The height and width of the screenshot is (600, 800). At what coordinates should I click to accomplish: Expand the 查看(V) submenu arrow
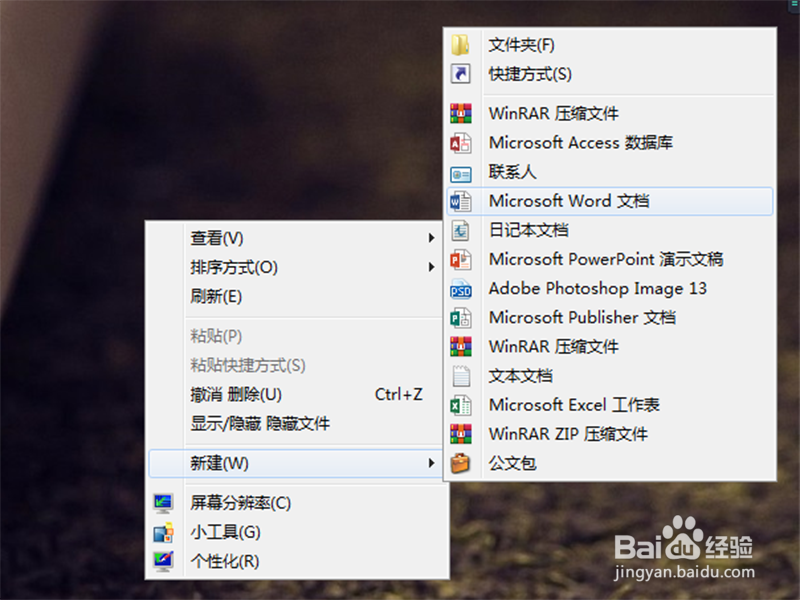click(432, 238)
